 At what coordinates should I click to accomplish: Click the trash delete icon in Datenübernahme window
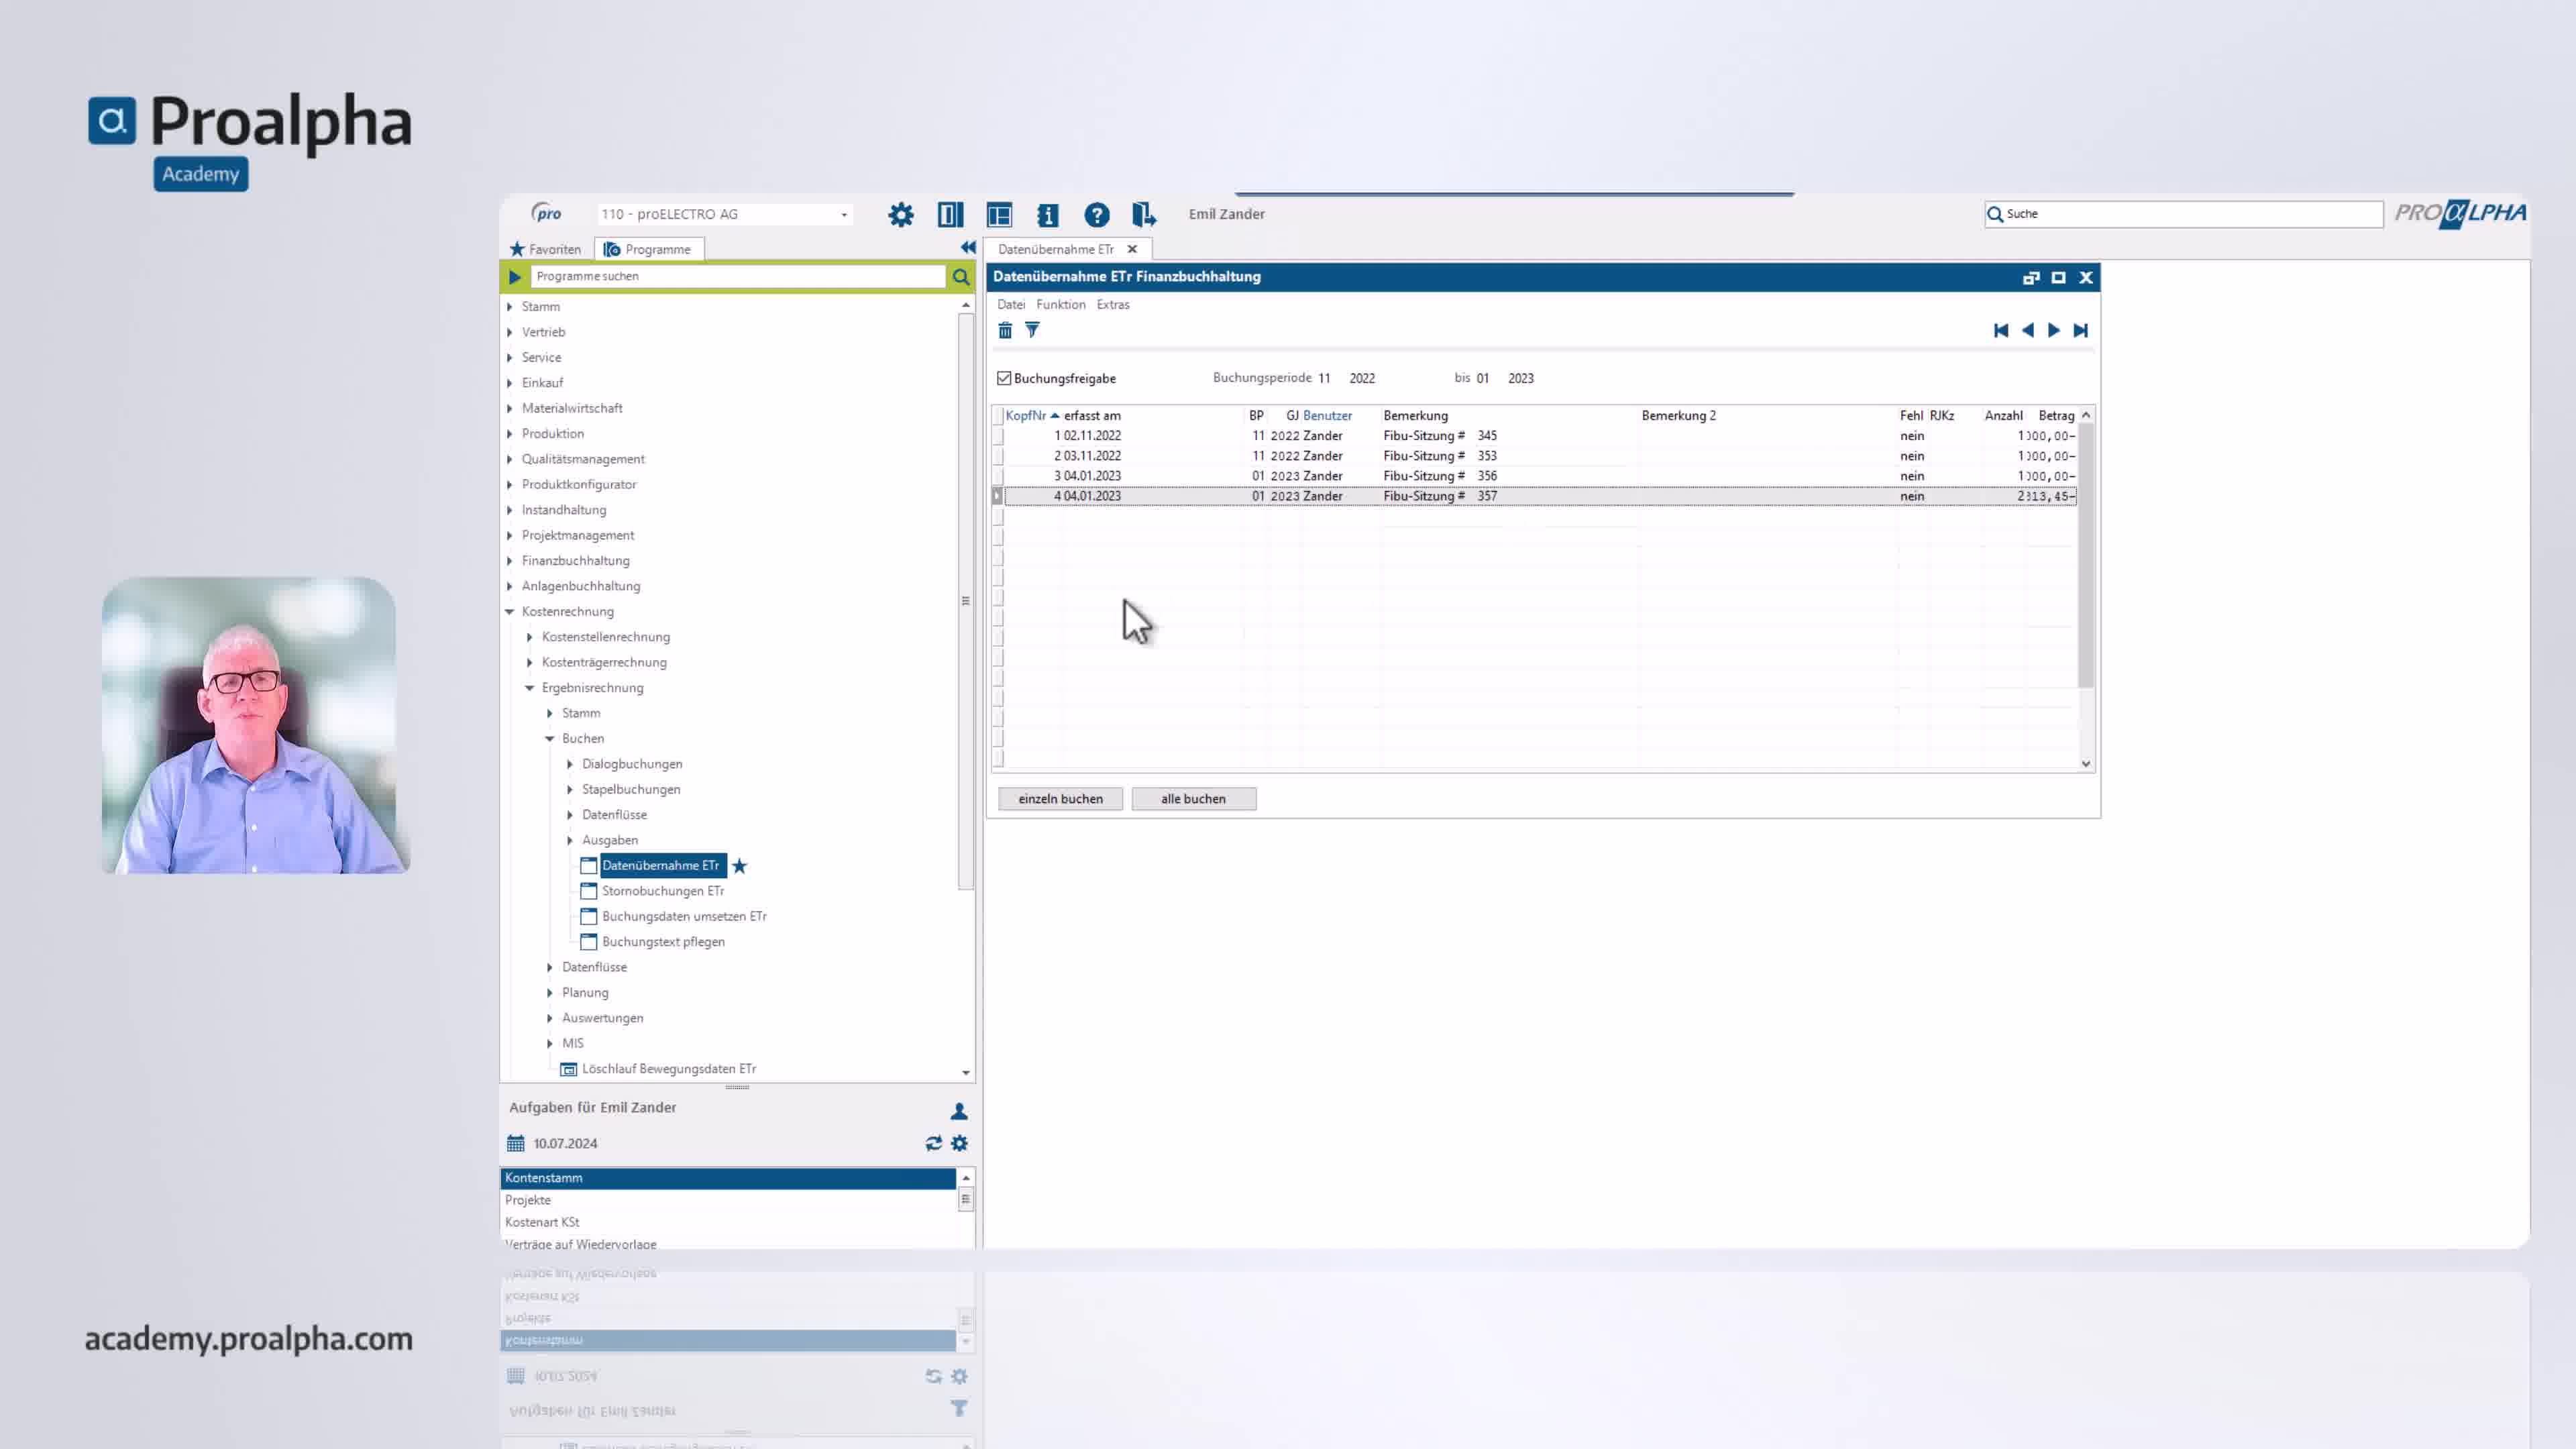click(x=1005, y=330)
